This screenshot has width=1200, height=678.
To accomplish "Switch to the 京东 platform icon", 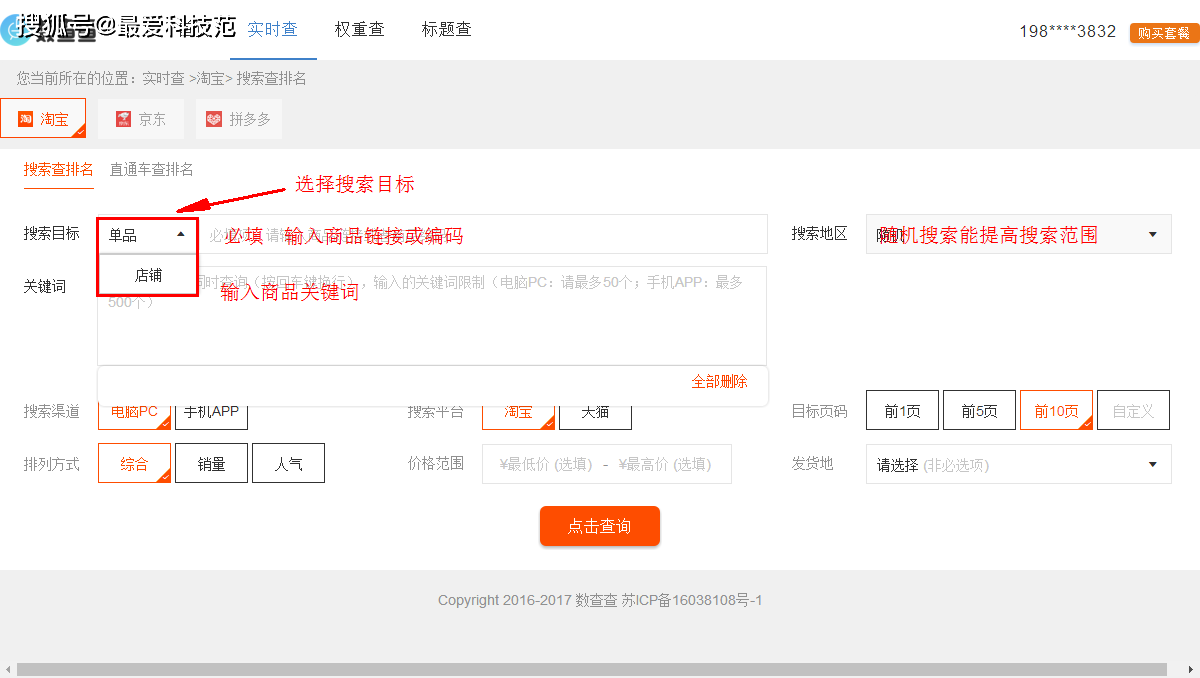I will tap(140, 117).
